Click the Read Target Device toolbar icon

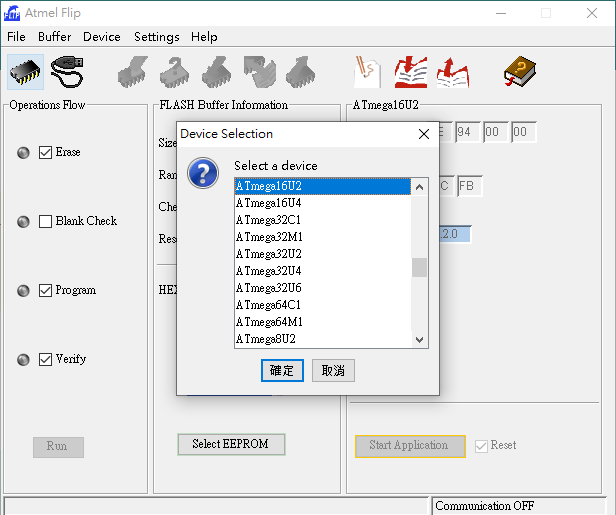[301, 72]
